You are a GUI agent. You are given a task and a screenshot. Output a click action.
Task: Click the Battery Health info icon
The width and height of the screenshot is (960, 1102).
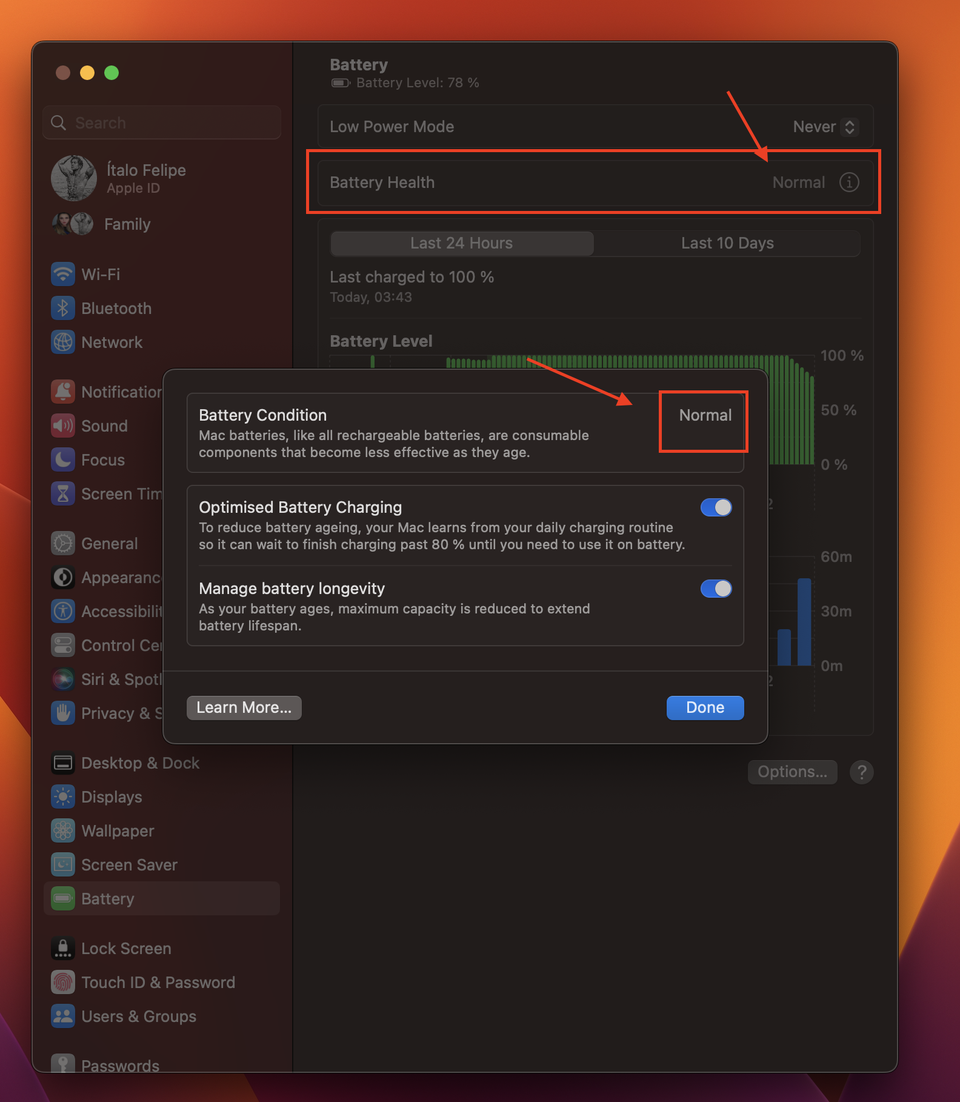tap(849, 182)
